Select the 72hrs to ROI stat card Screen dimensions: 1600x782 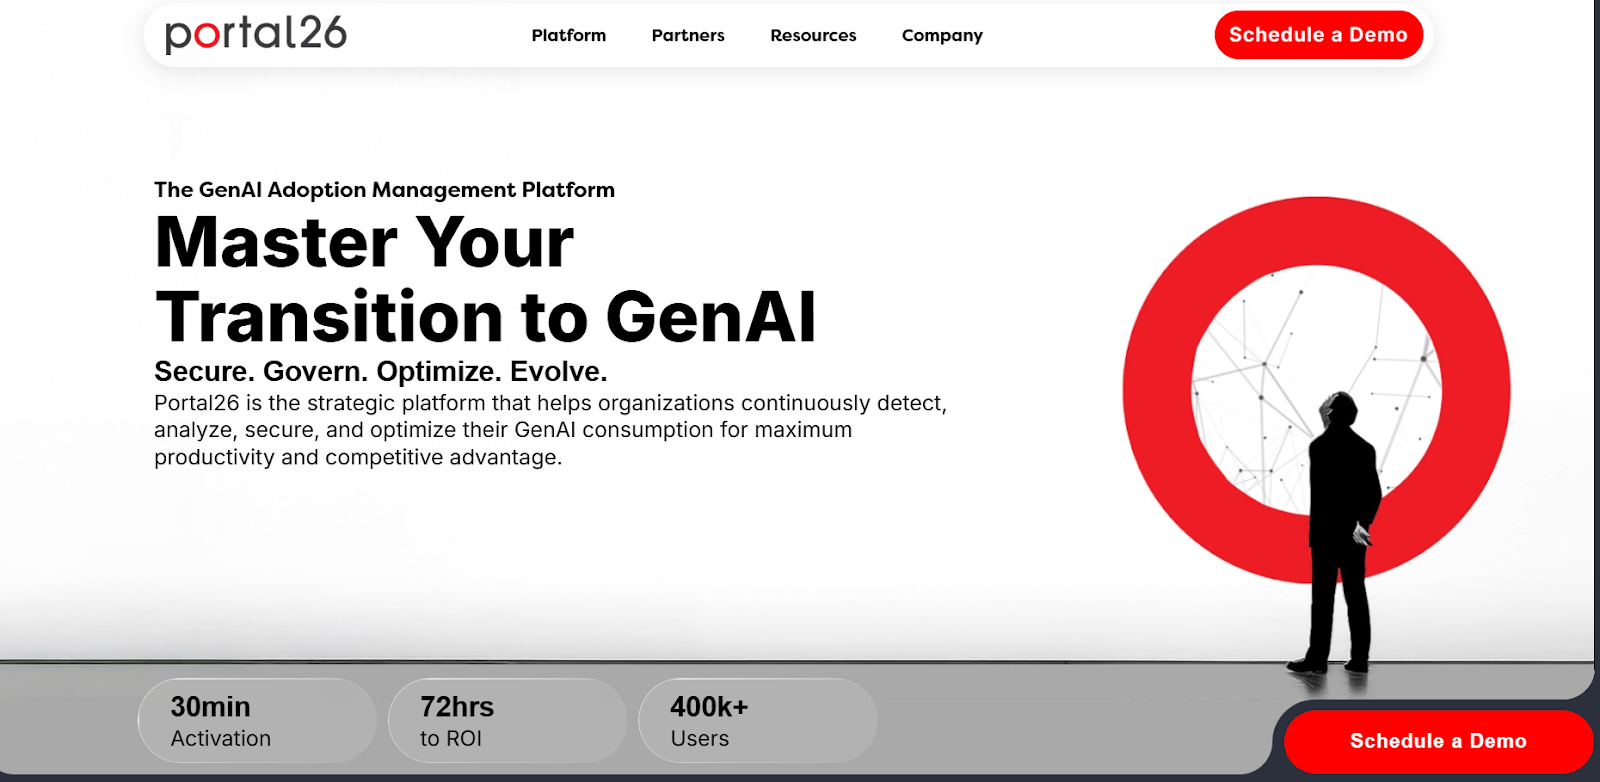click(x=507, y=721)
